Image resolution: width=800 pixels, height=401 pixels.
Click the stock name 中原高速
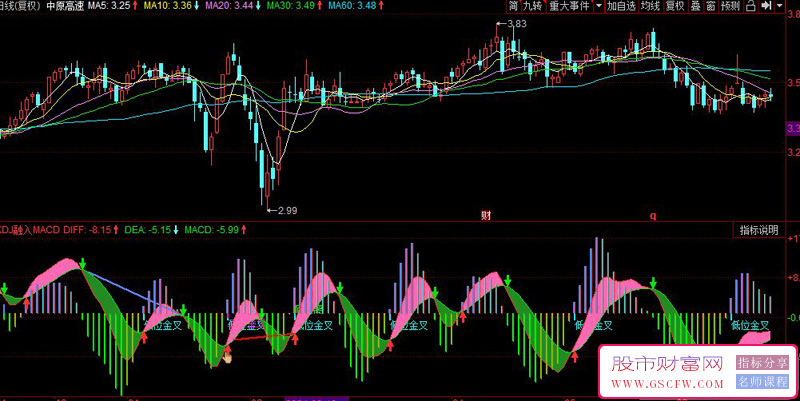point(65,6)
